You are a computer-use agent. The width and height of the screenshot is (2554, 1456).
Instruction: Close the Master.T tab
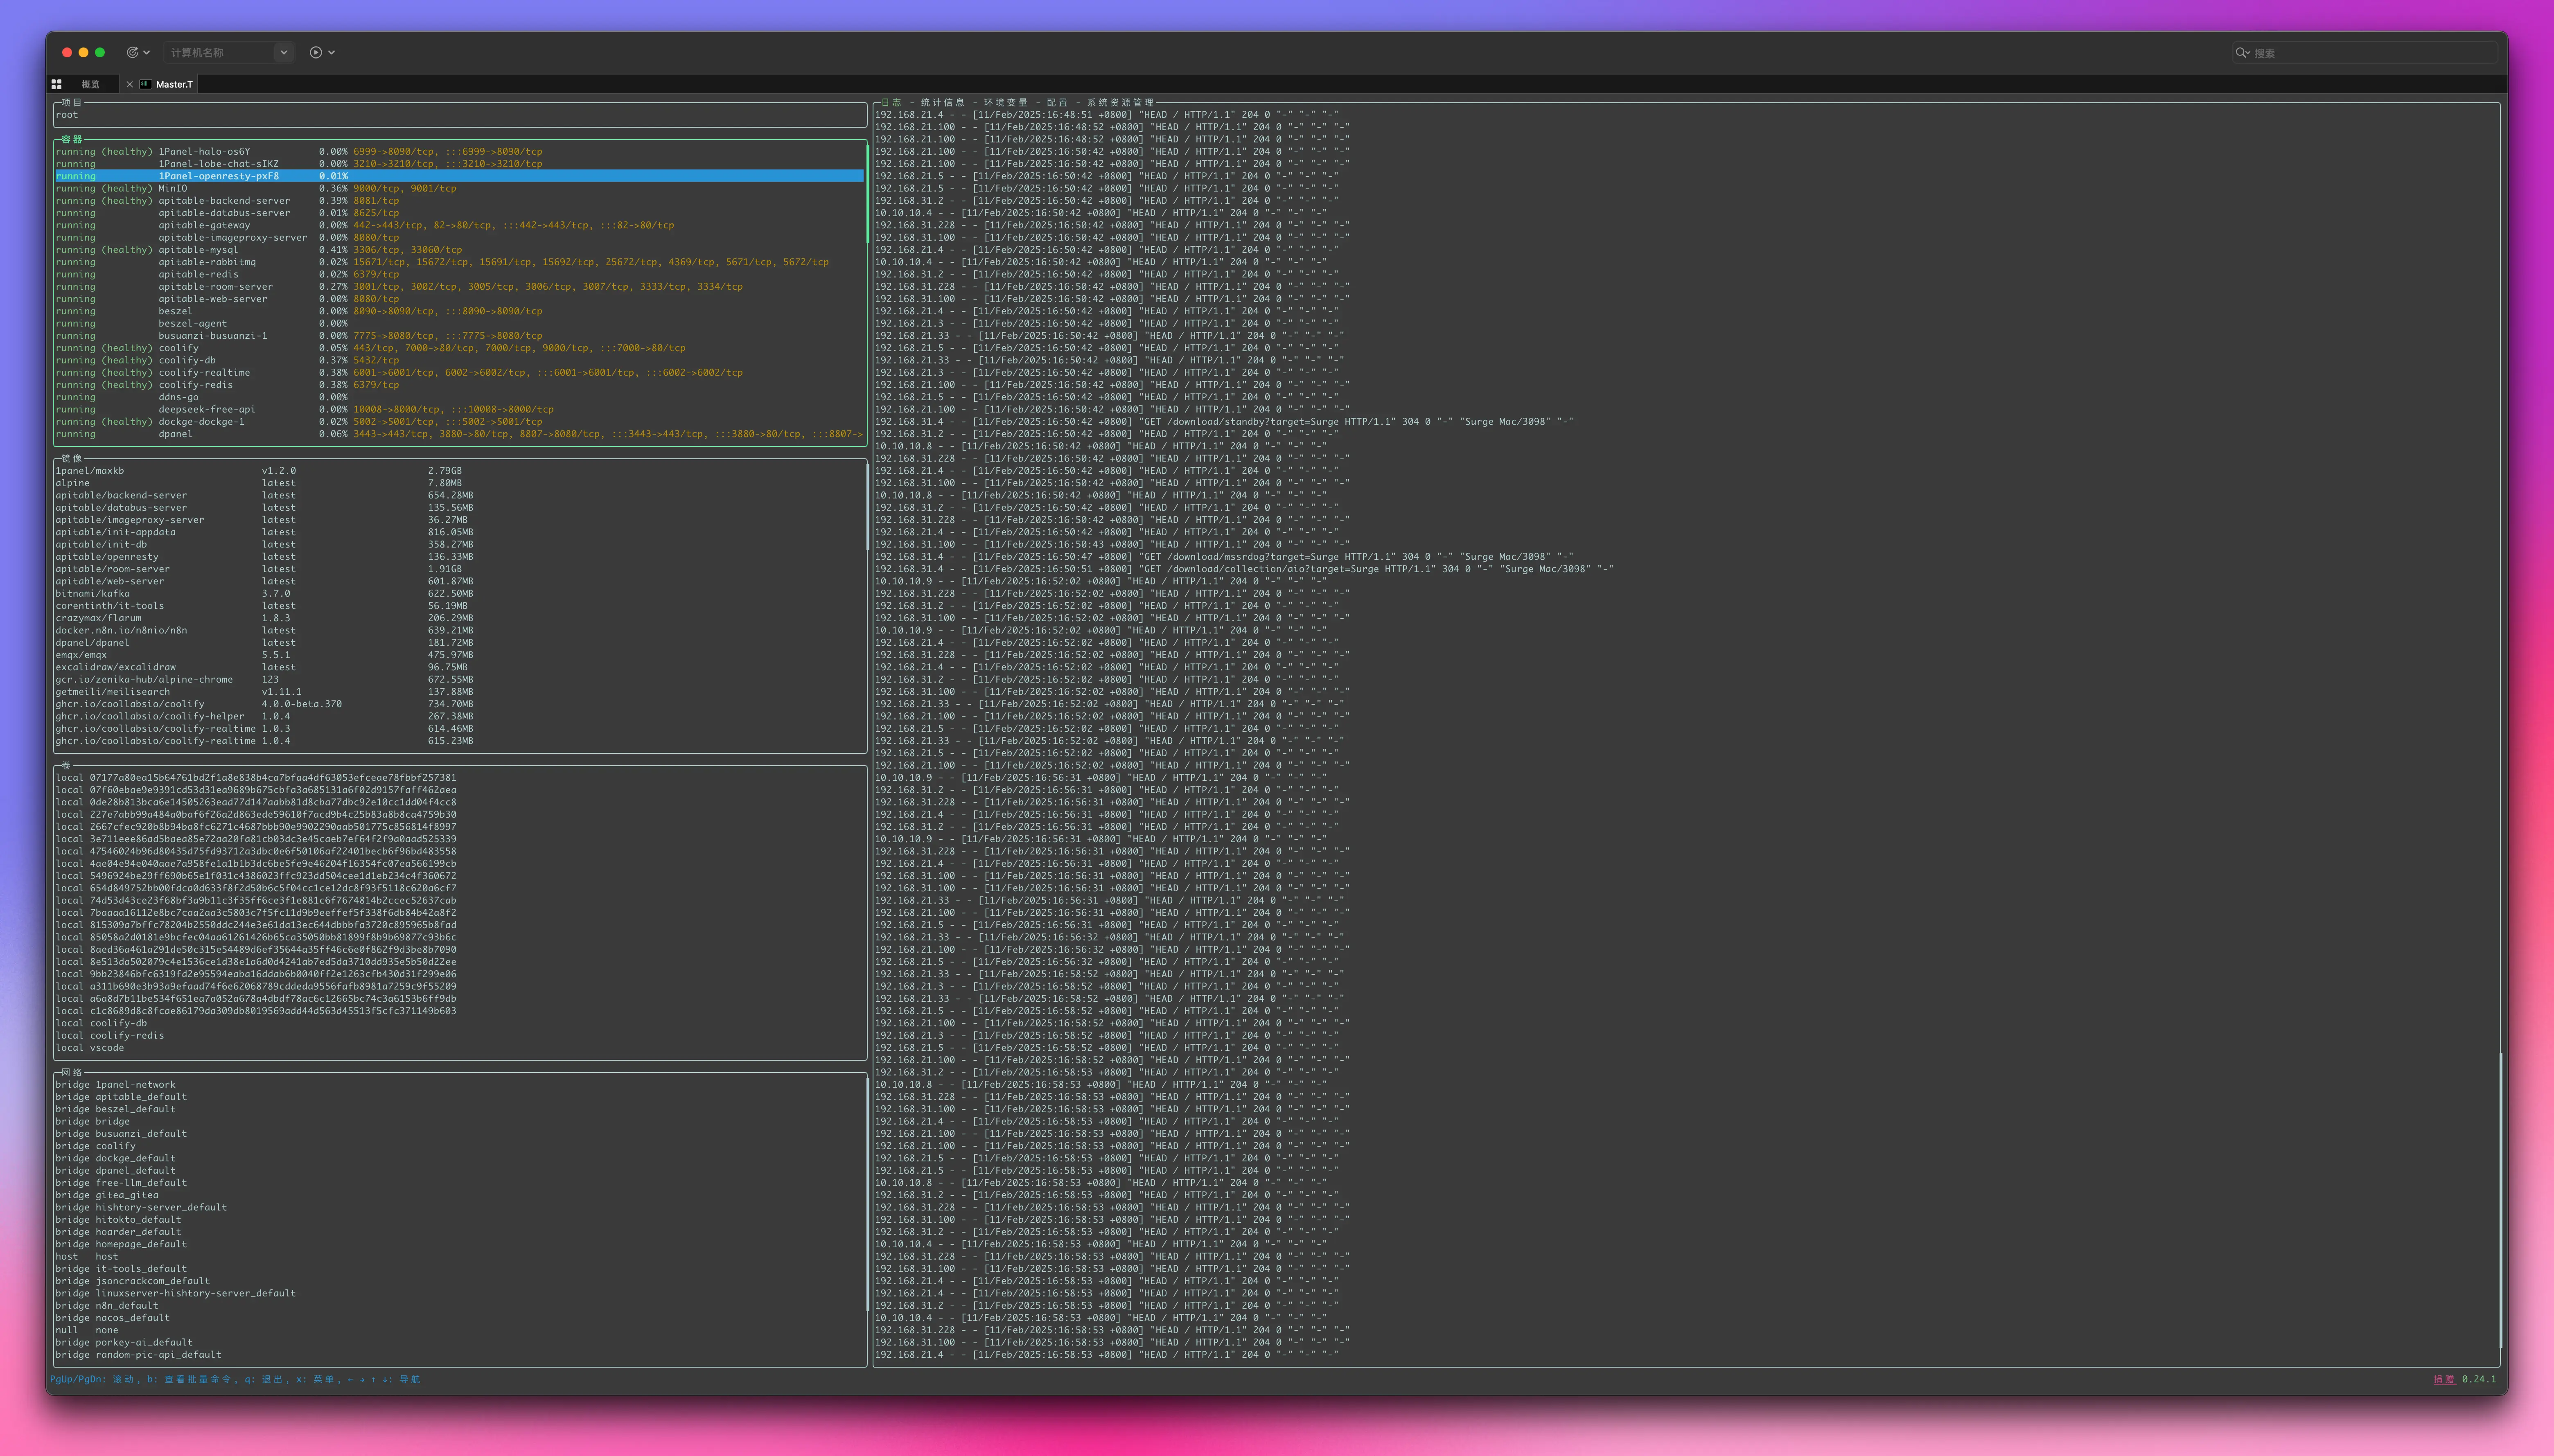[x=130, y=84]
